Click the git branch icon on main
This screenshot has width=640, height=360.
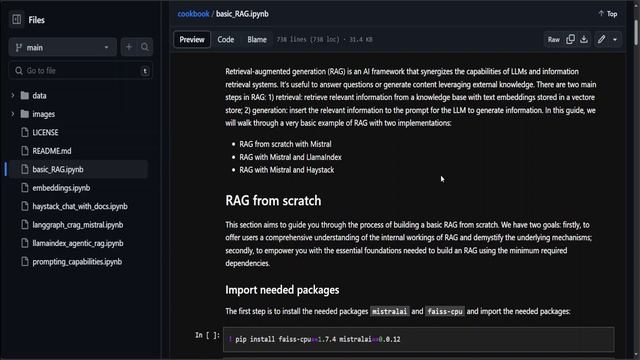point(18,47)
